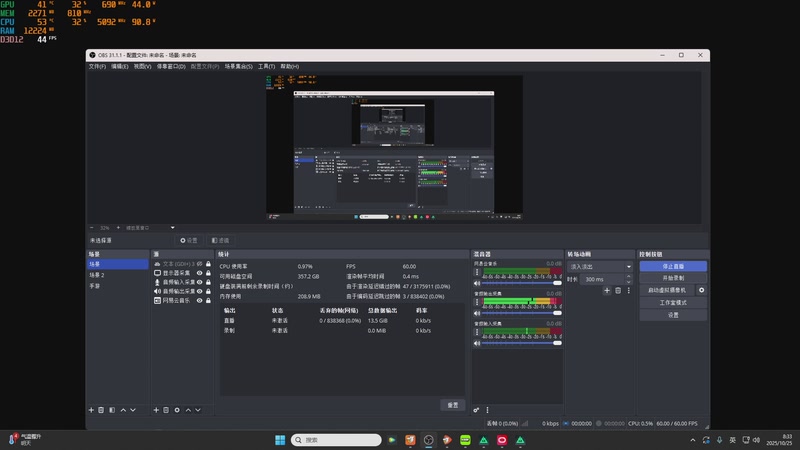The height and width of the screenshot is (450, 800).
Task: Open virtual camera settings gear
Action: pyautogui.click(x=702, y=290)
